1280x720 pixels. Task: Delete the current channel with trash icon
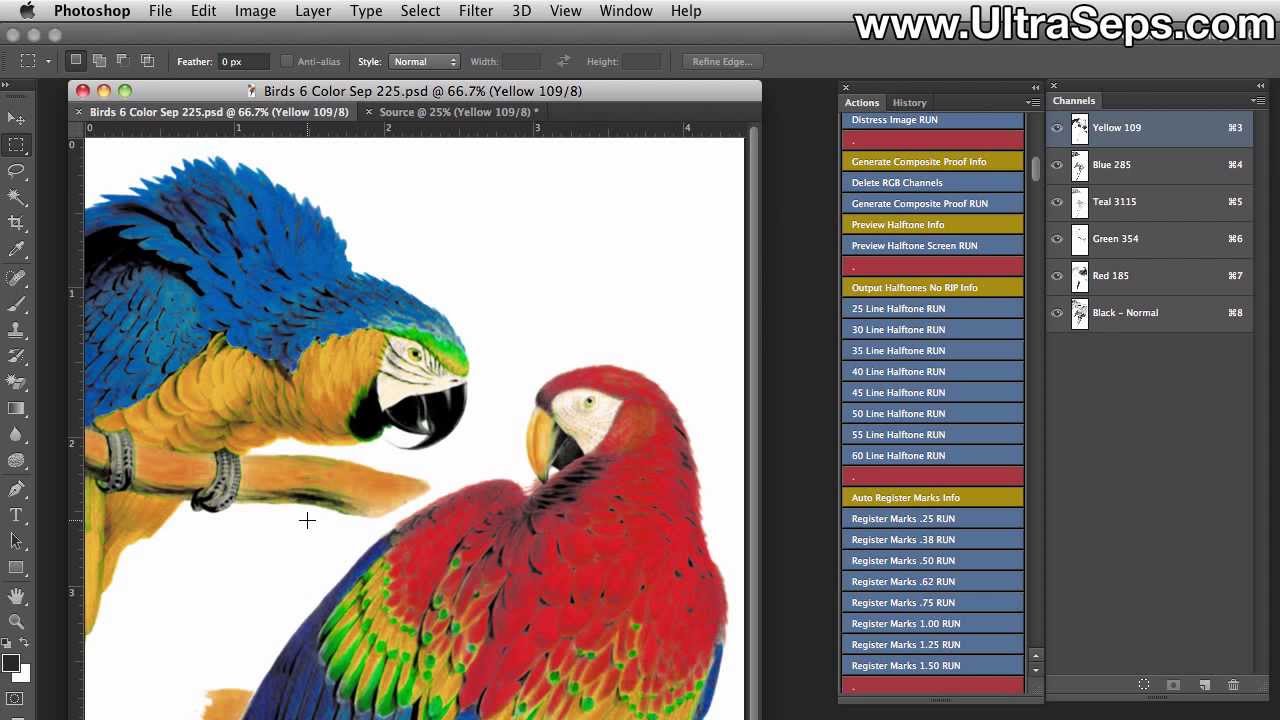(1233, 685)
